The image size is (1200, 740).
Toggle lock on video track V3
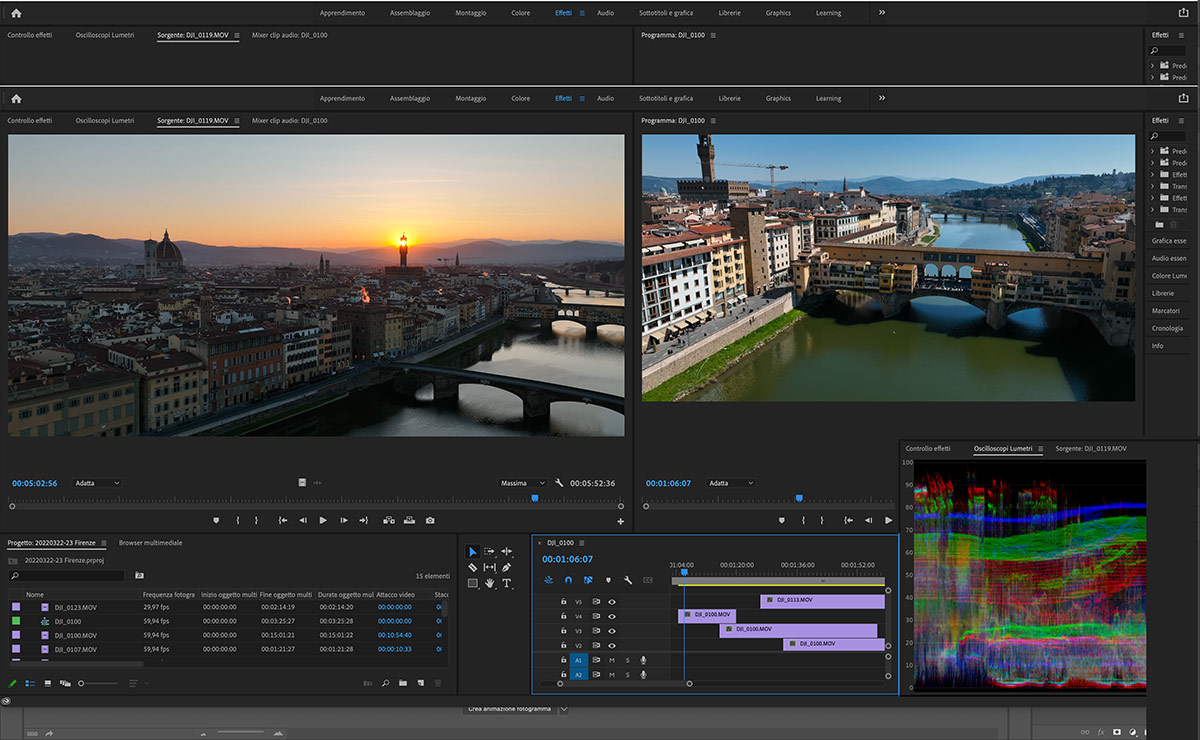click(x=563, y=631)
